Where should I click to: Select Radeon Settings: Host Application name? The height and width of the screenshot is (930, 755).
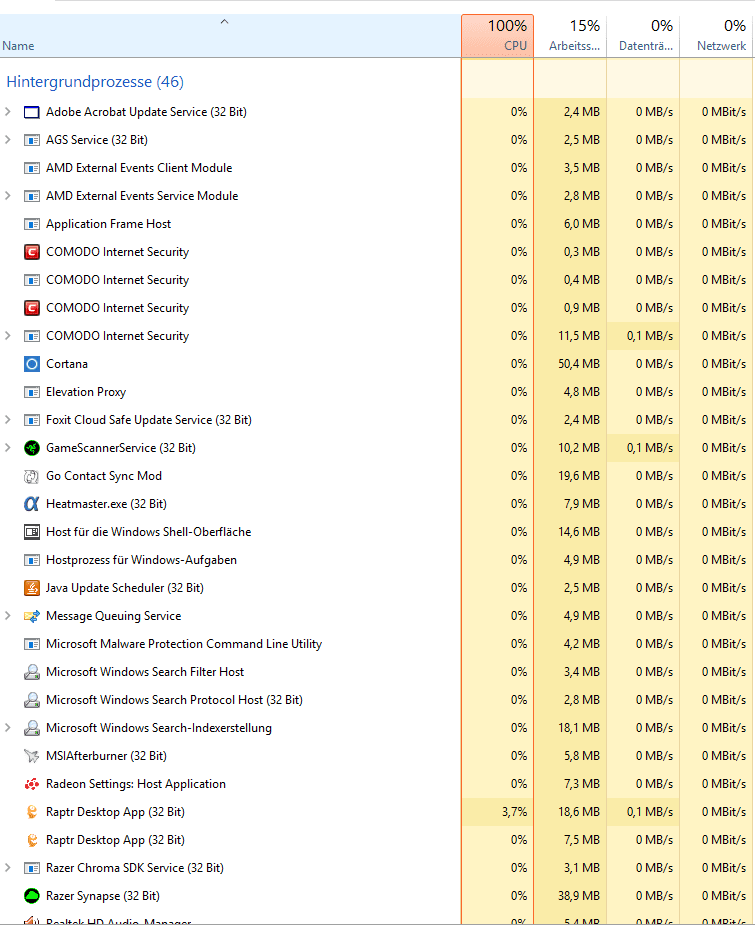click(136, 784)
